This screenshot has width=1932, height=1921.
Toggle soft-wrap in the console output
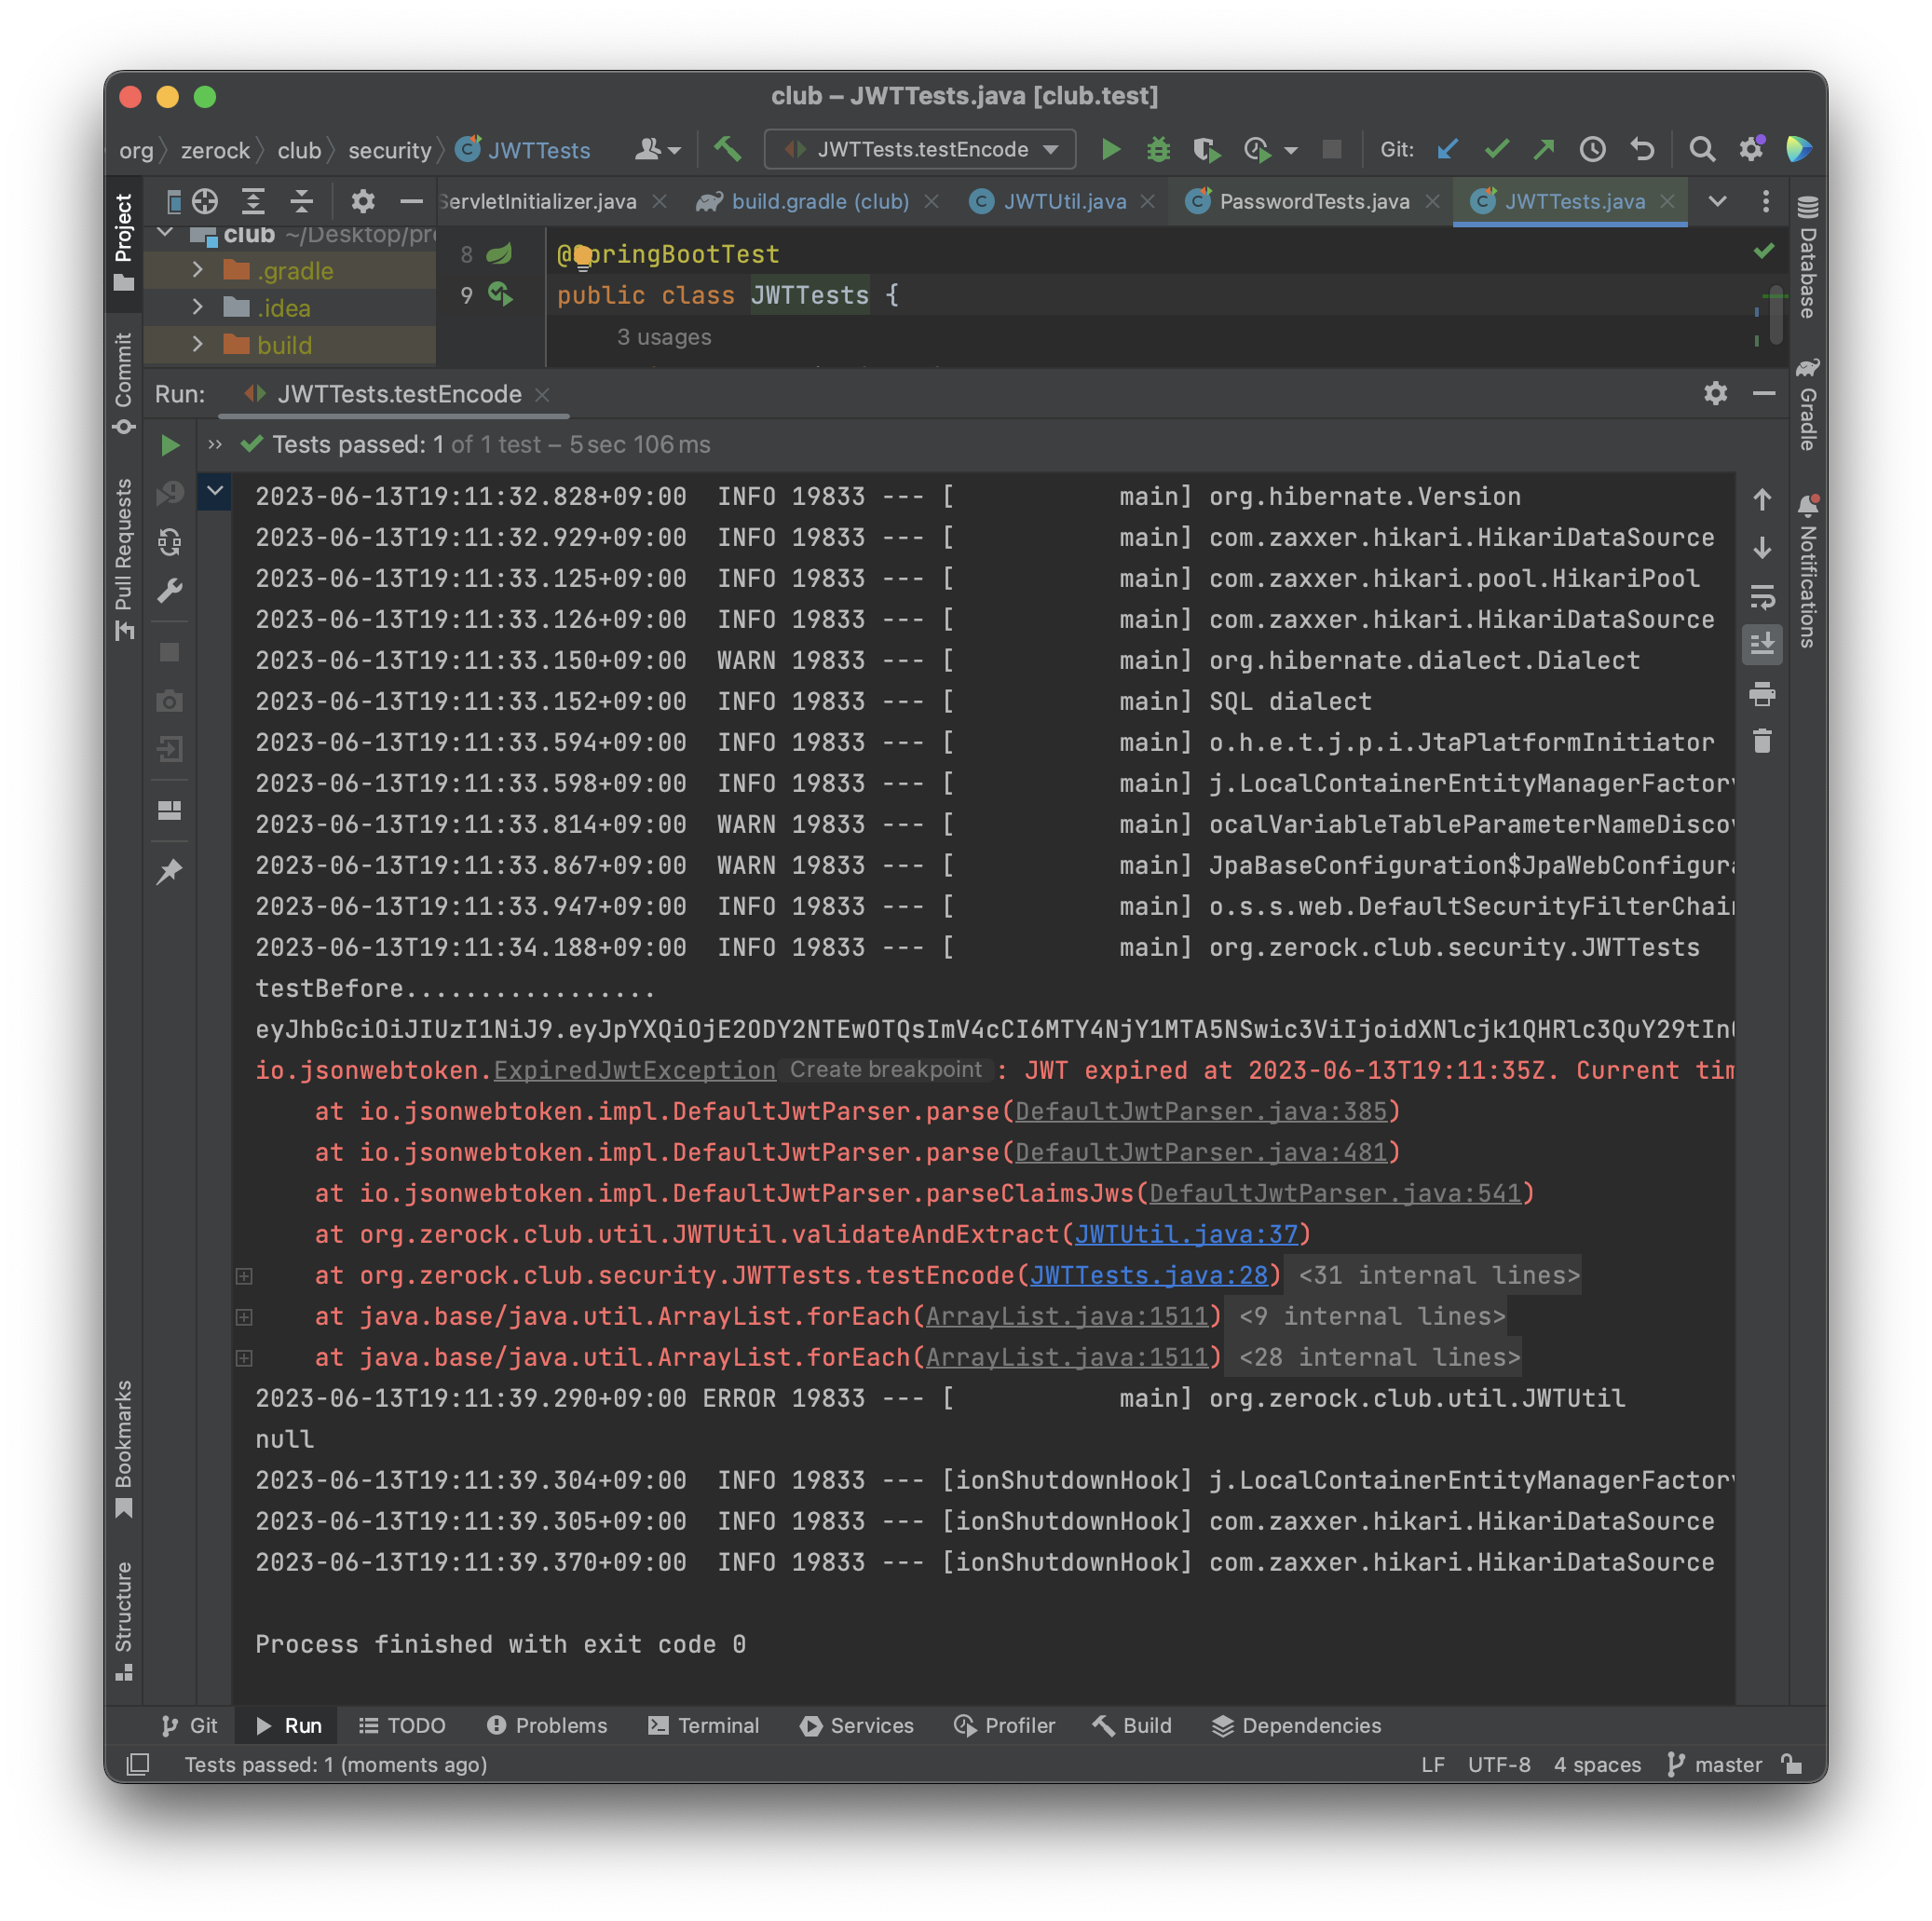1762,597
